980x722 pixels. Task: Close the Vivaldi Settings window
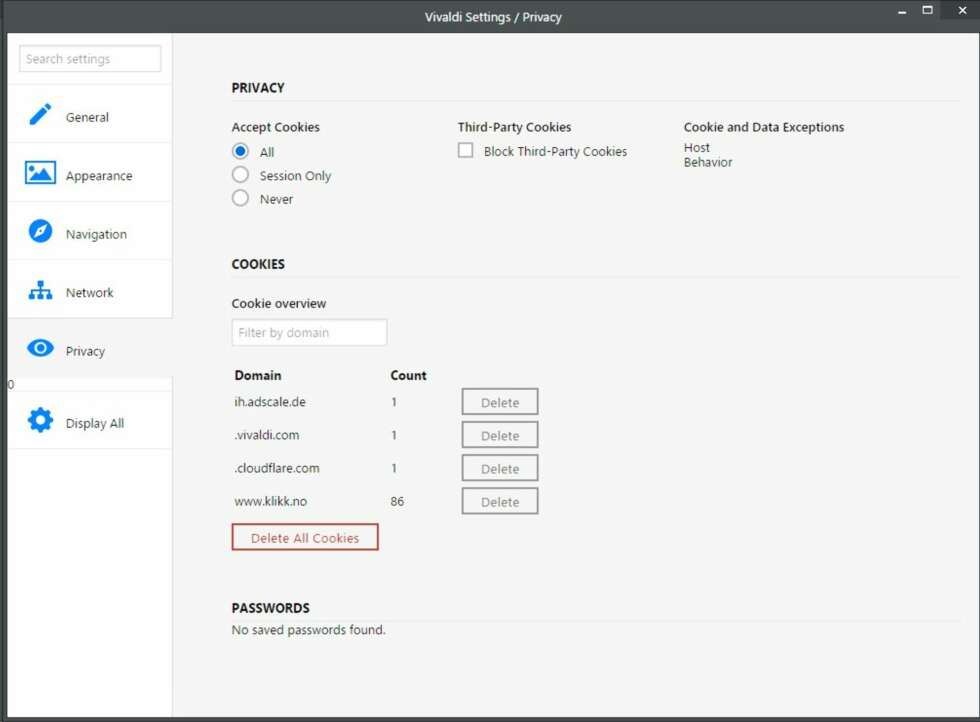[x=962, y=11]
